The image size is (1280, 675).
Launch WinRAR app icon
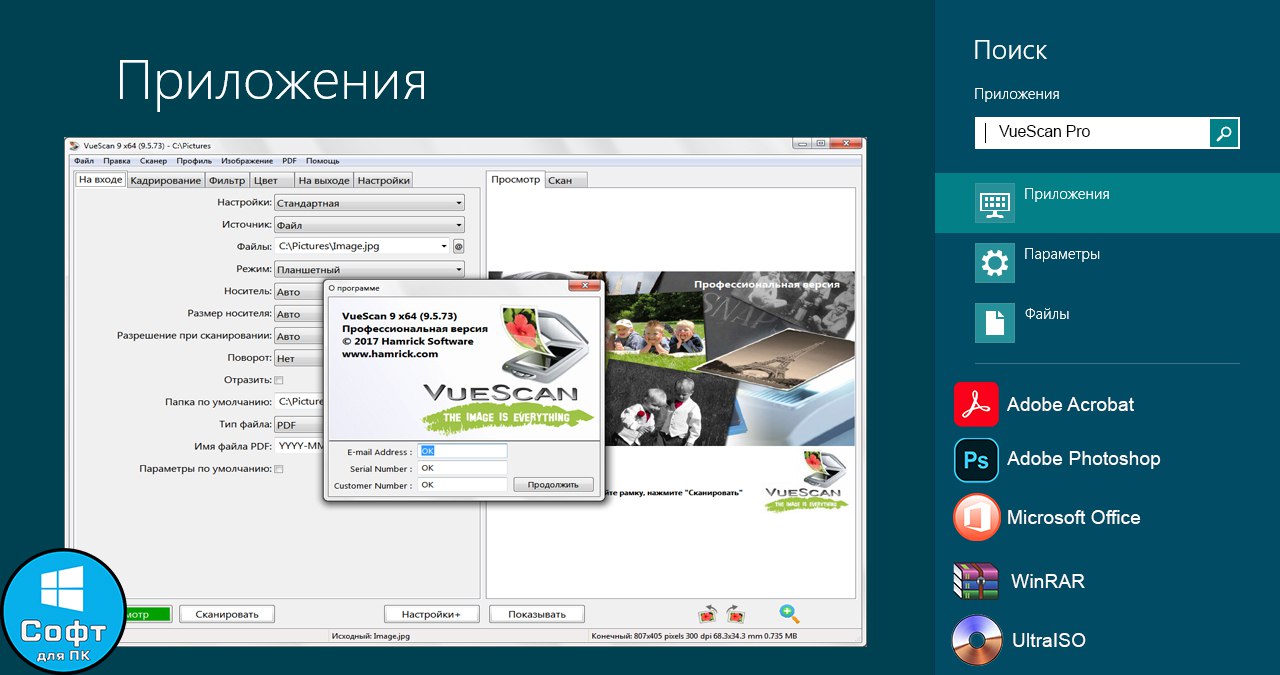[x=976, y=581]
